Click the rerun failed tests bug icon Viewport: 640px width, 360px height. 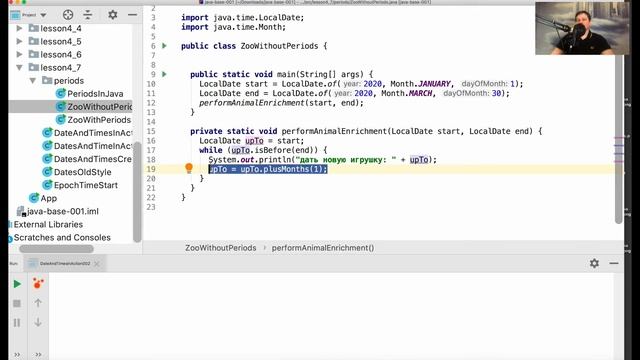tap(38, 283)
